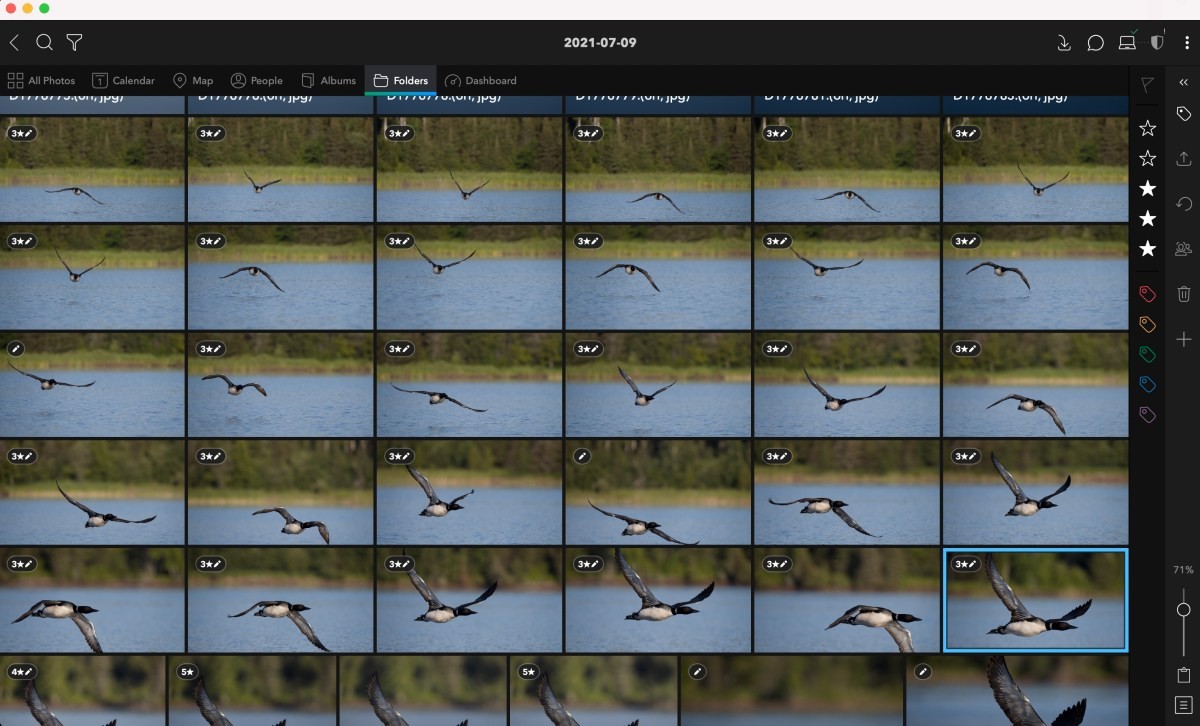Click the 2021-07-09 folder title
This screenshot has height=726, width=1200.
coord(600,43)
